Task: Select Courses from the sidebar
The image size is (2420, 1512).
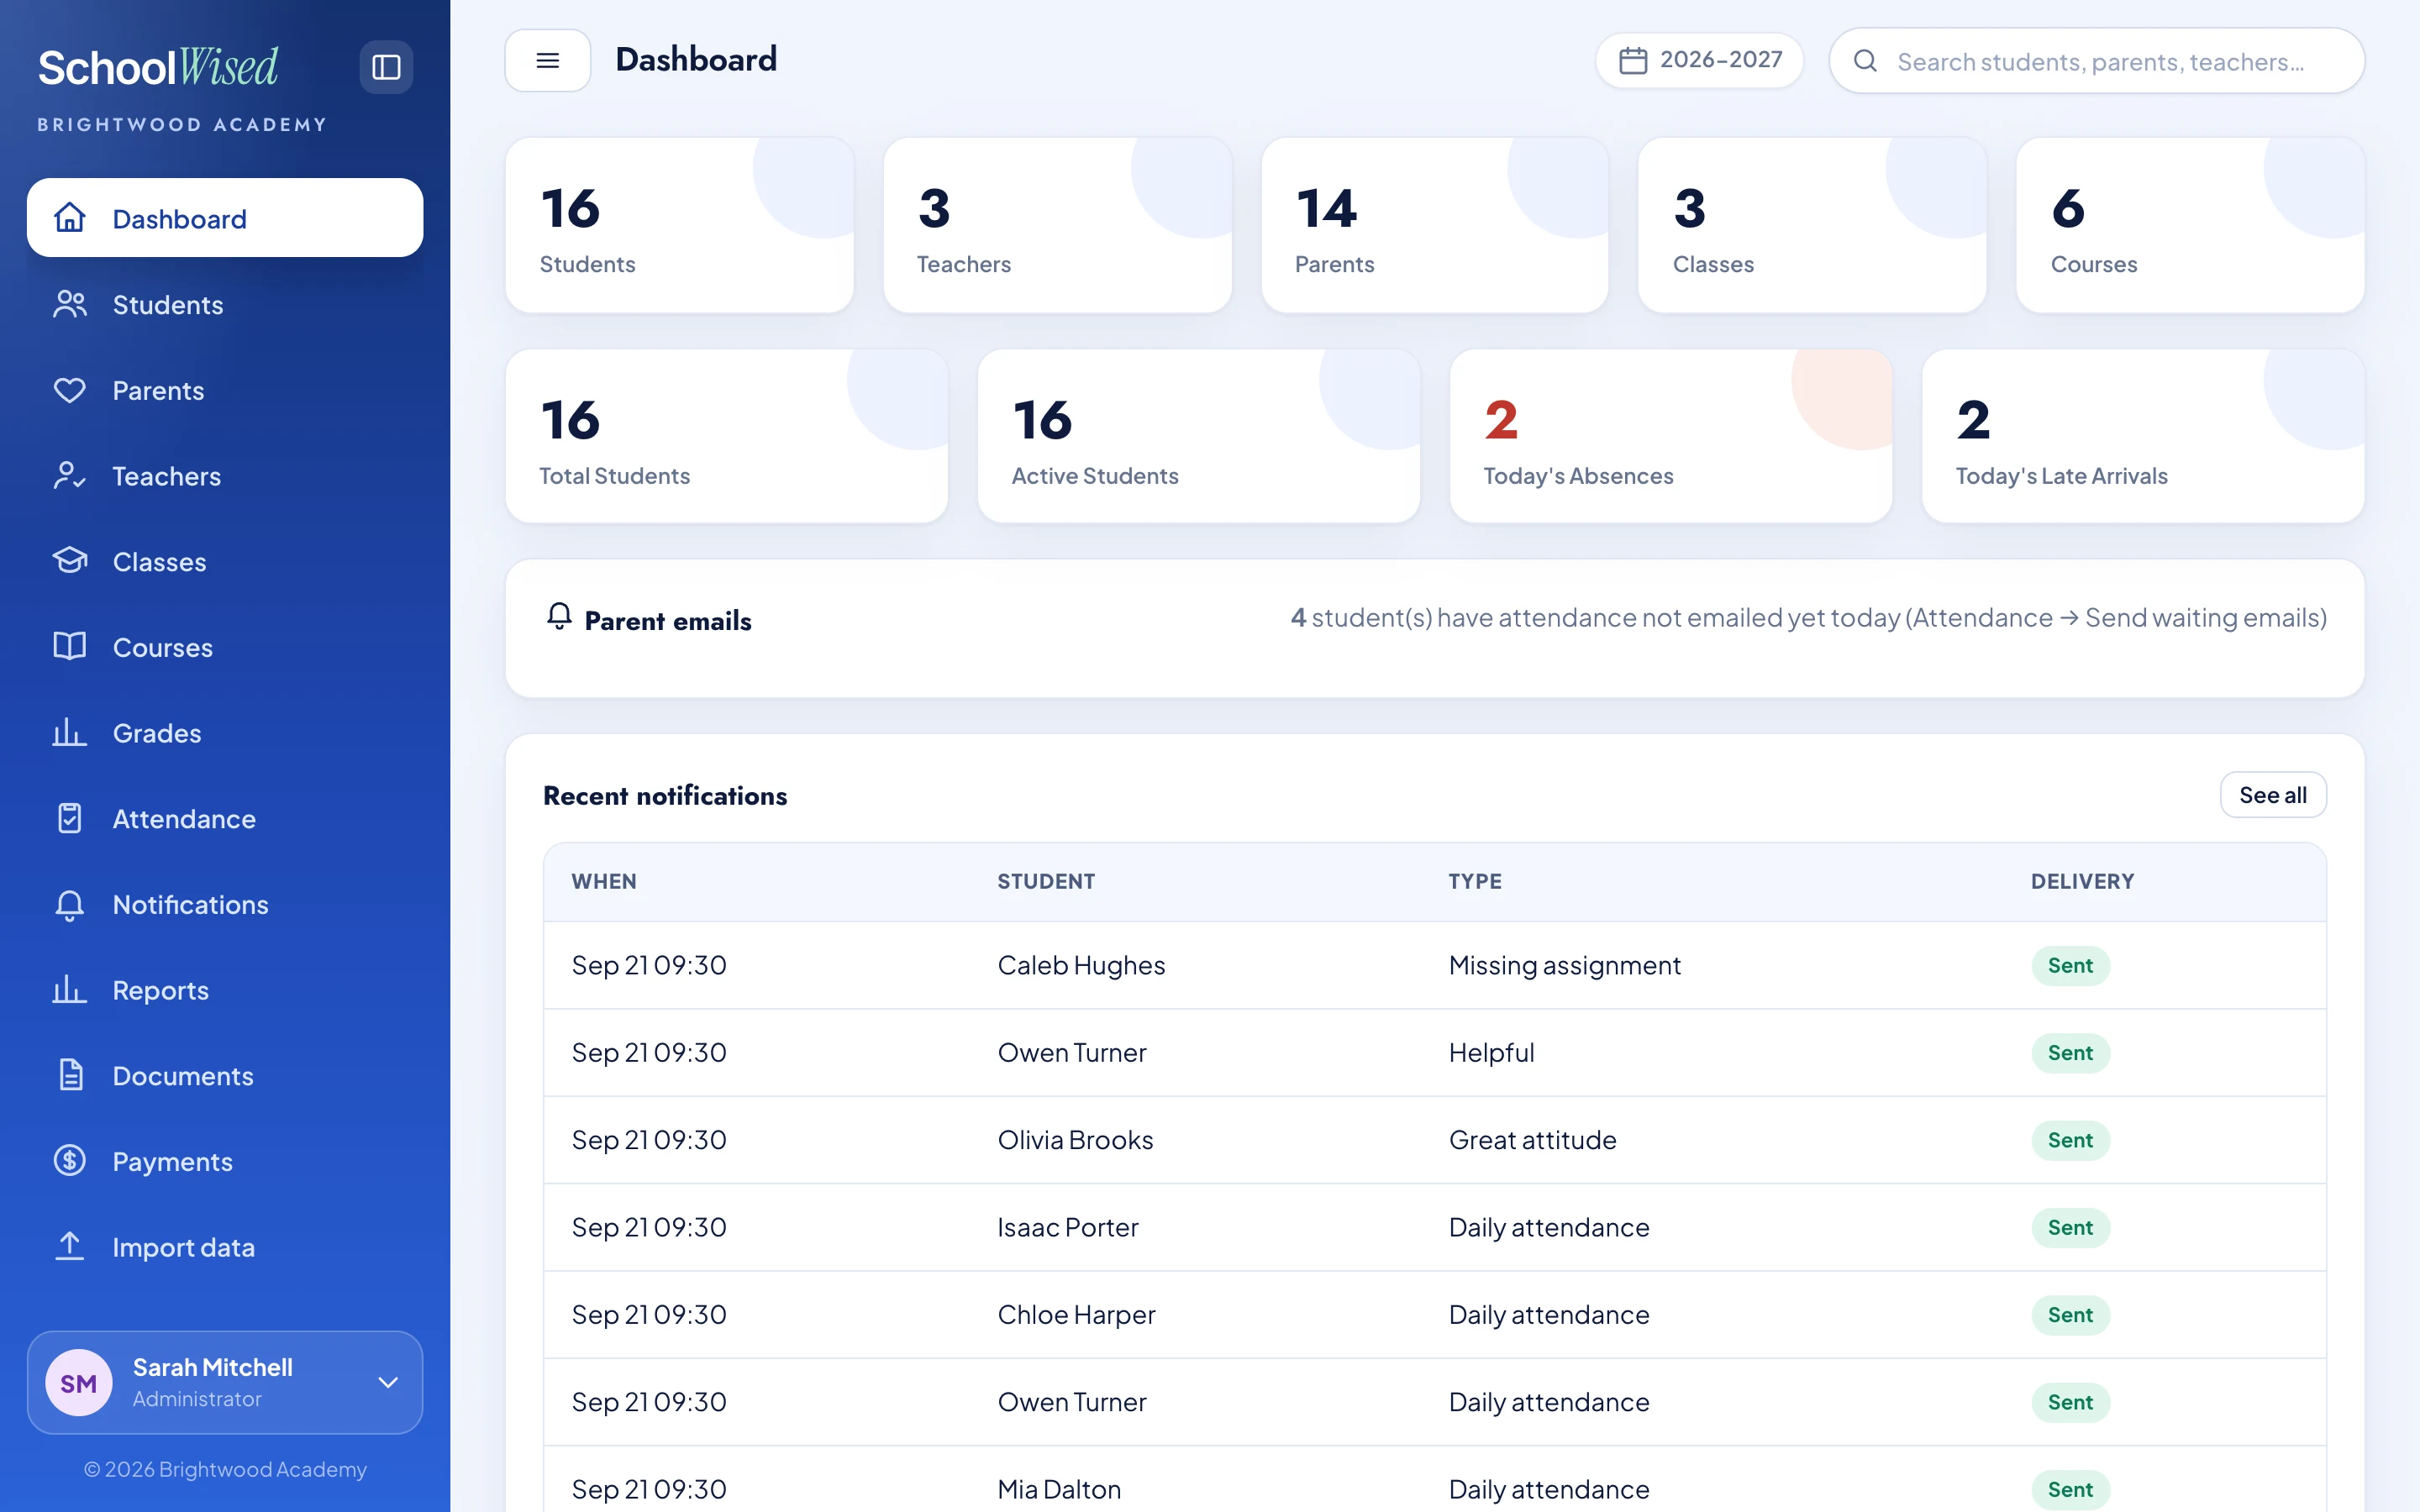Action: 225,647
